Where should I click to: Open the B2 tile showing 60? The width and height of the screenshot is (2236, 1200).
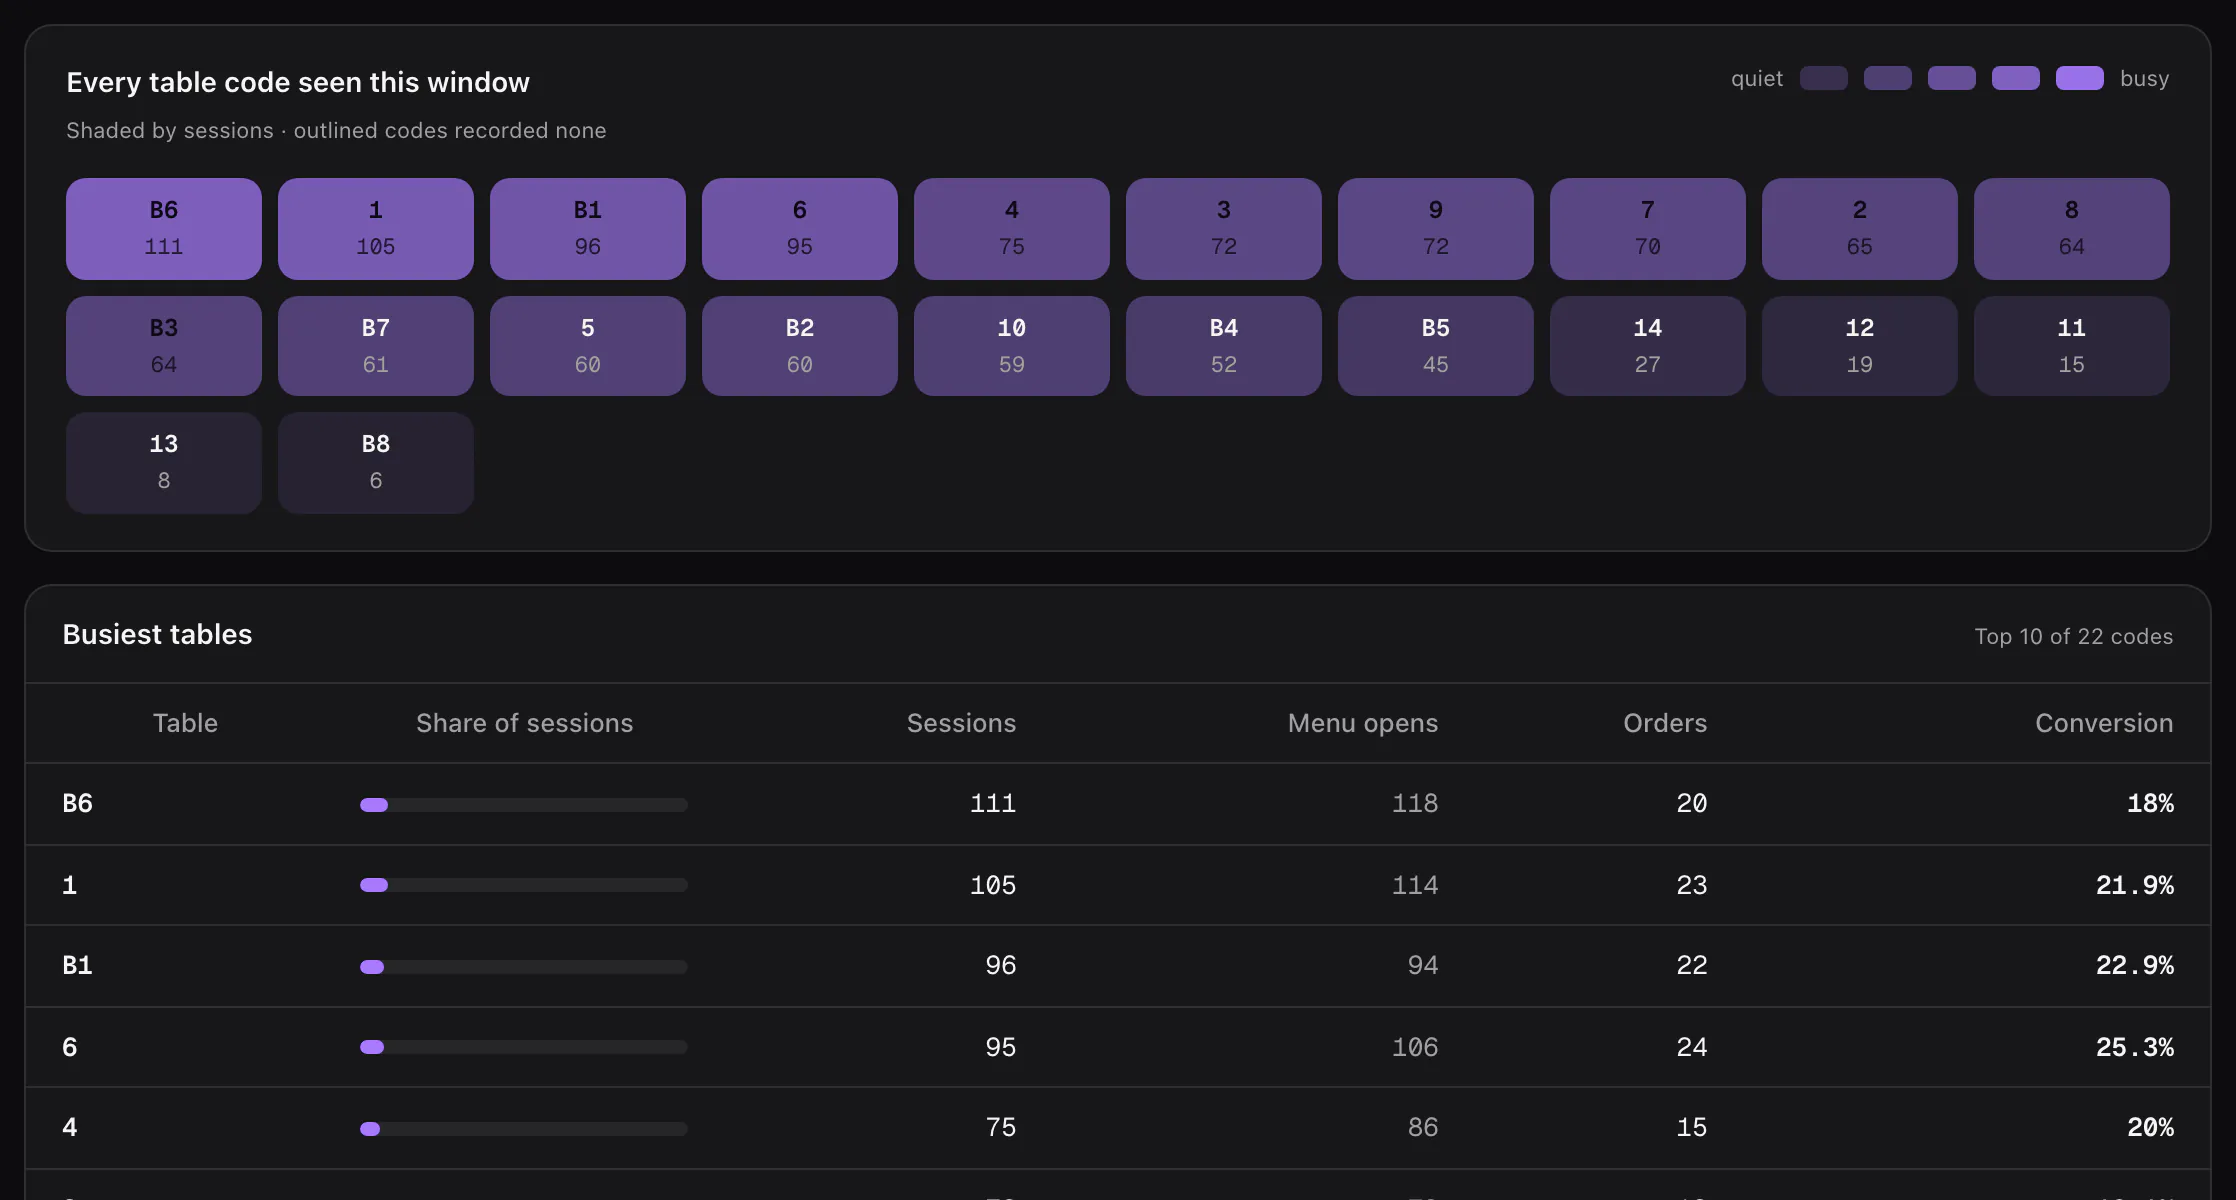(800, 346)
